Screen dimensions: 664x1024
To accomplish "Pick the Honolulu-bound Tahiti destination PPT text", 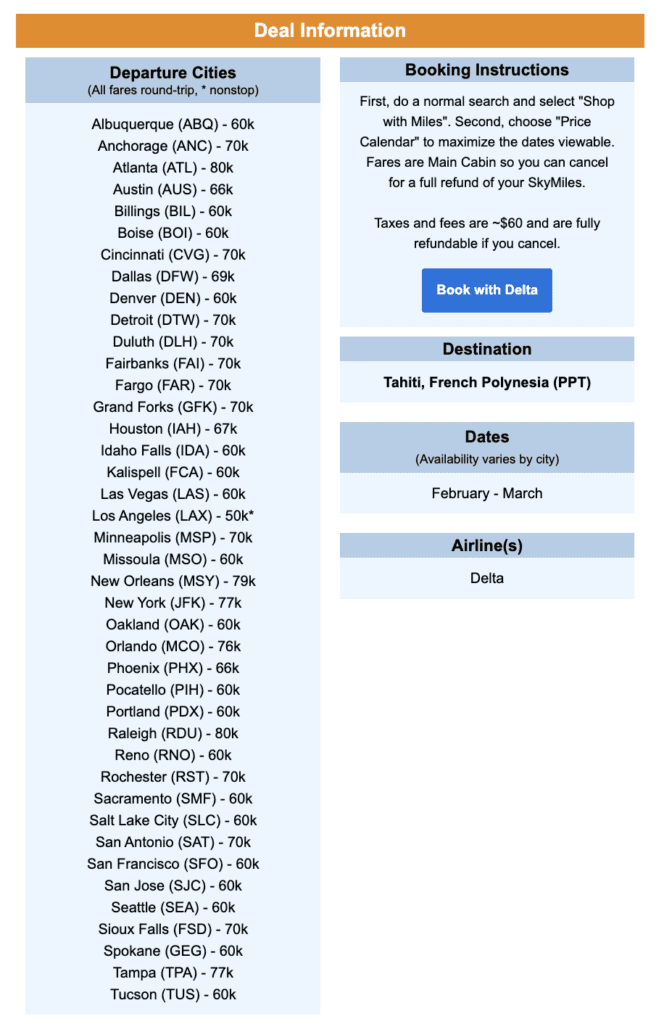I will click(487, 383).
